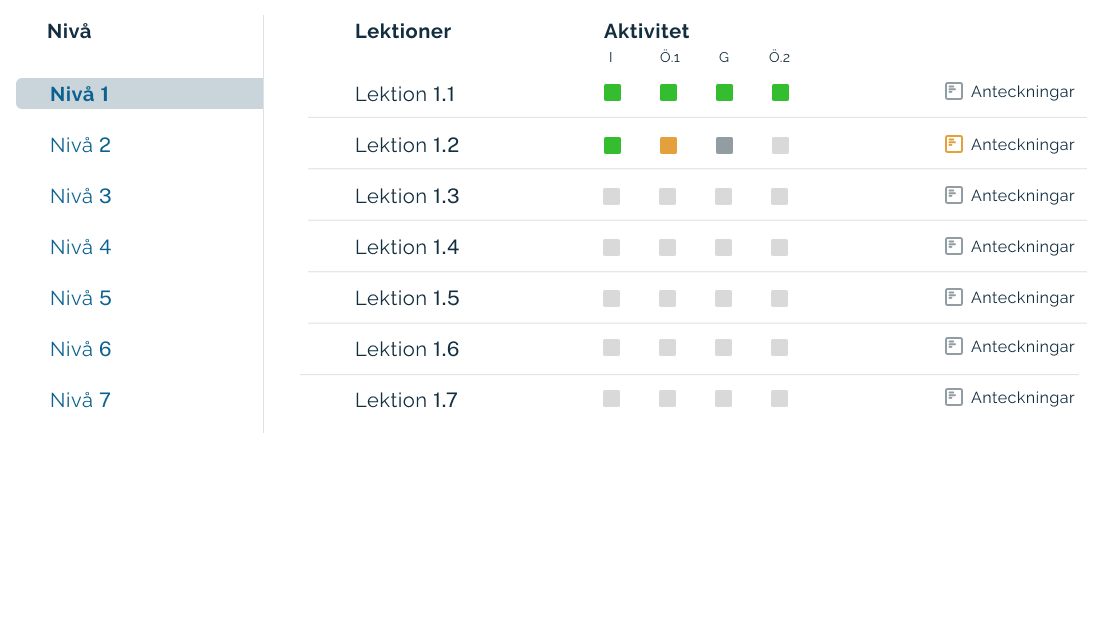
Task: Click the green I square for Lektion 1.1
Action: pos(612,93)
